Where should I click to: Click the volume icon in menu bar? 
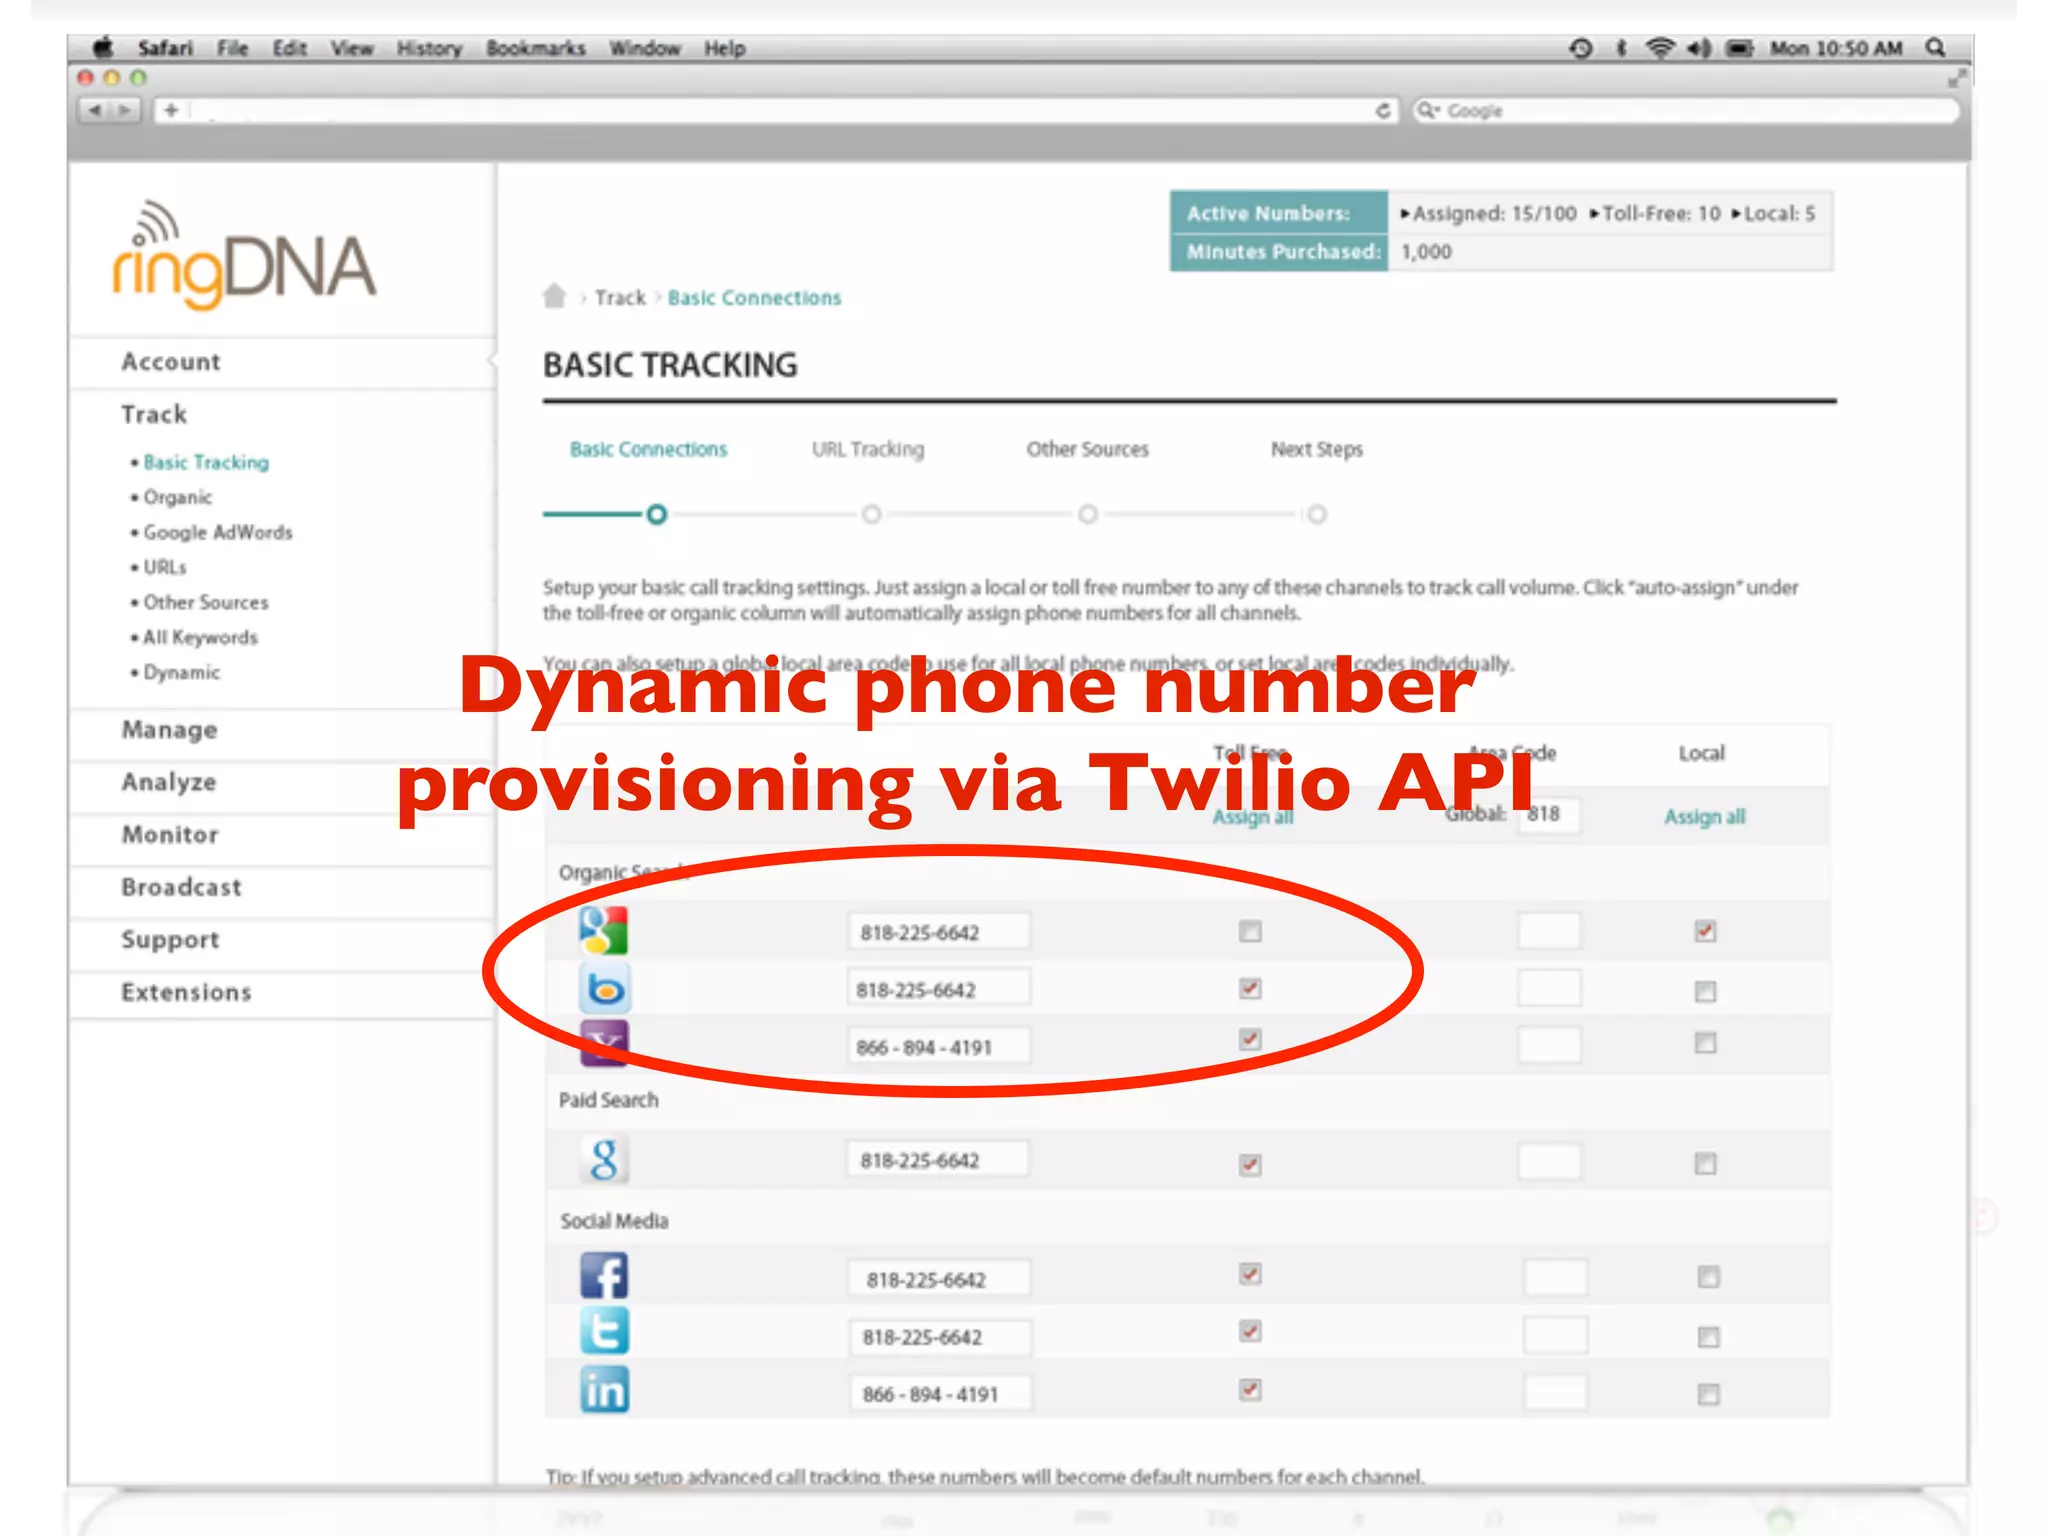point(1699,47)
